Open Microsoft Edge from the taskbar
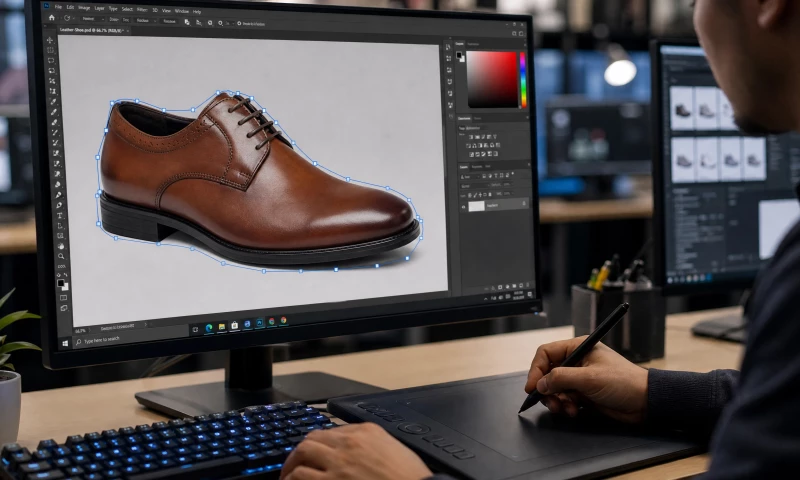The image size is (800, 480). pos(209,328)
